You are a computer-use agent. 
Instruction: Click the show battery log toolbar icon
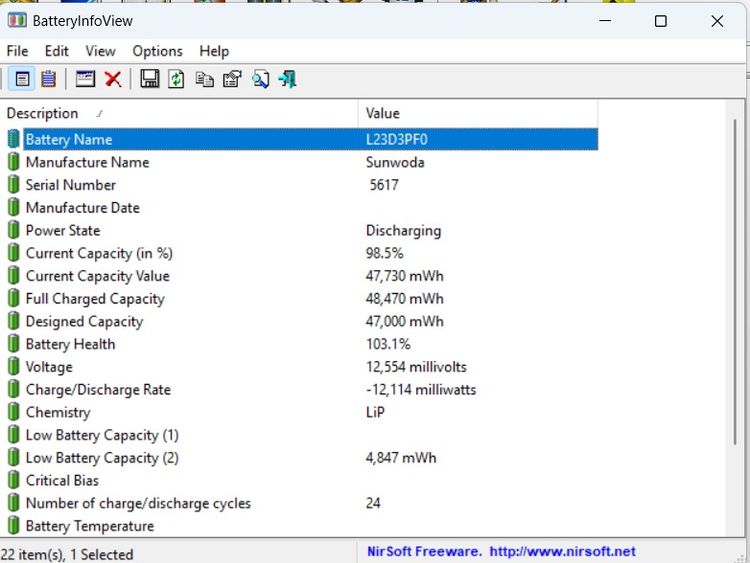click(48, 79)
